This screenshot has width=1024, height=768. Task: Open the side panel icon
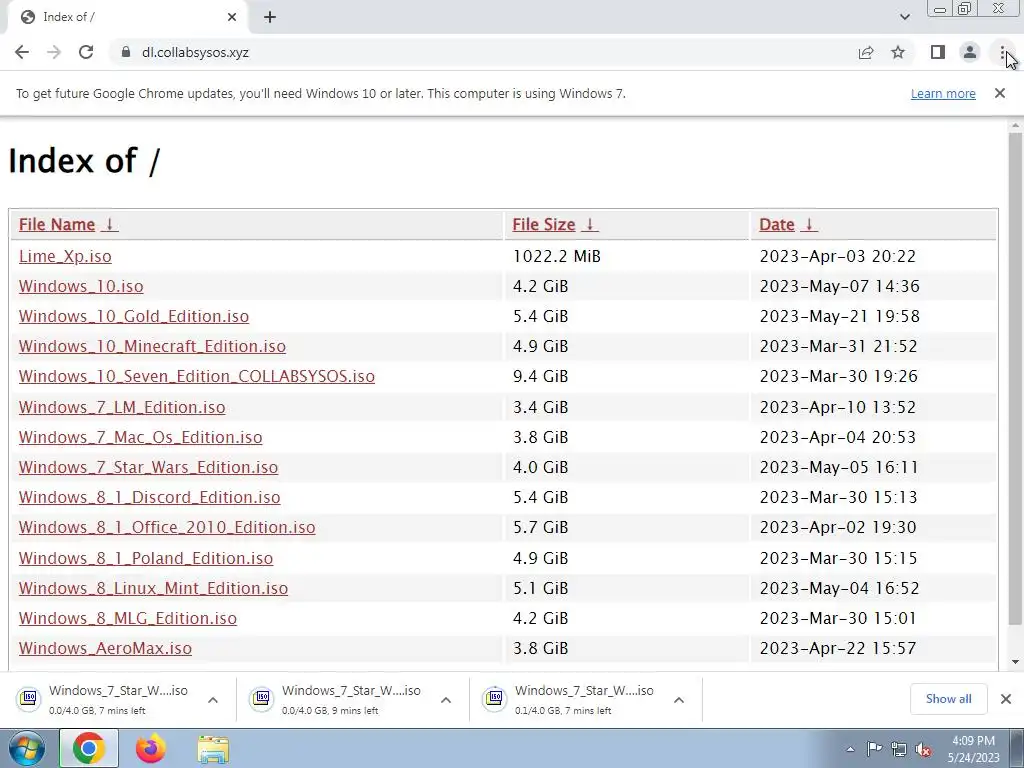(938, 52)
